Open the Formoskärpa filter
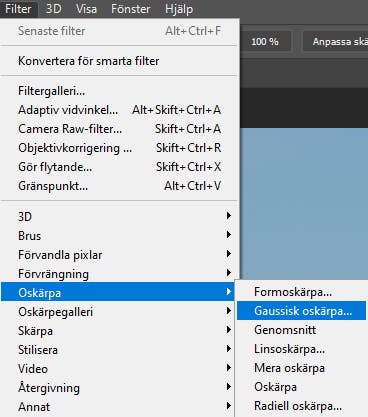368x417 pixels. (x=301, y=292)
